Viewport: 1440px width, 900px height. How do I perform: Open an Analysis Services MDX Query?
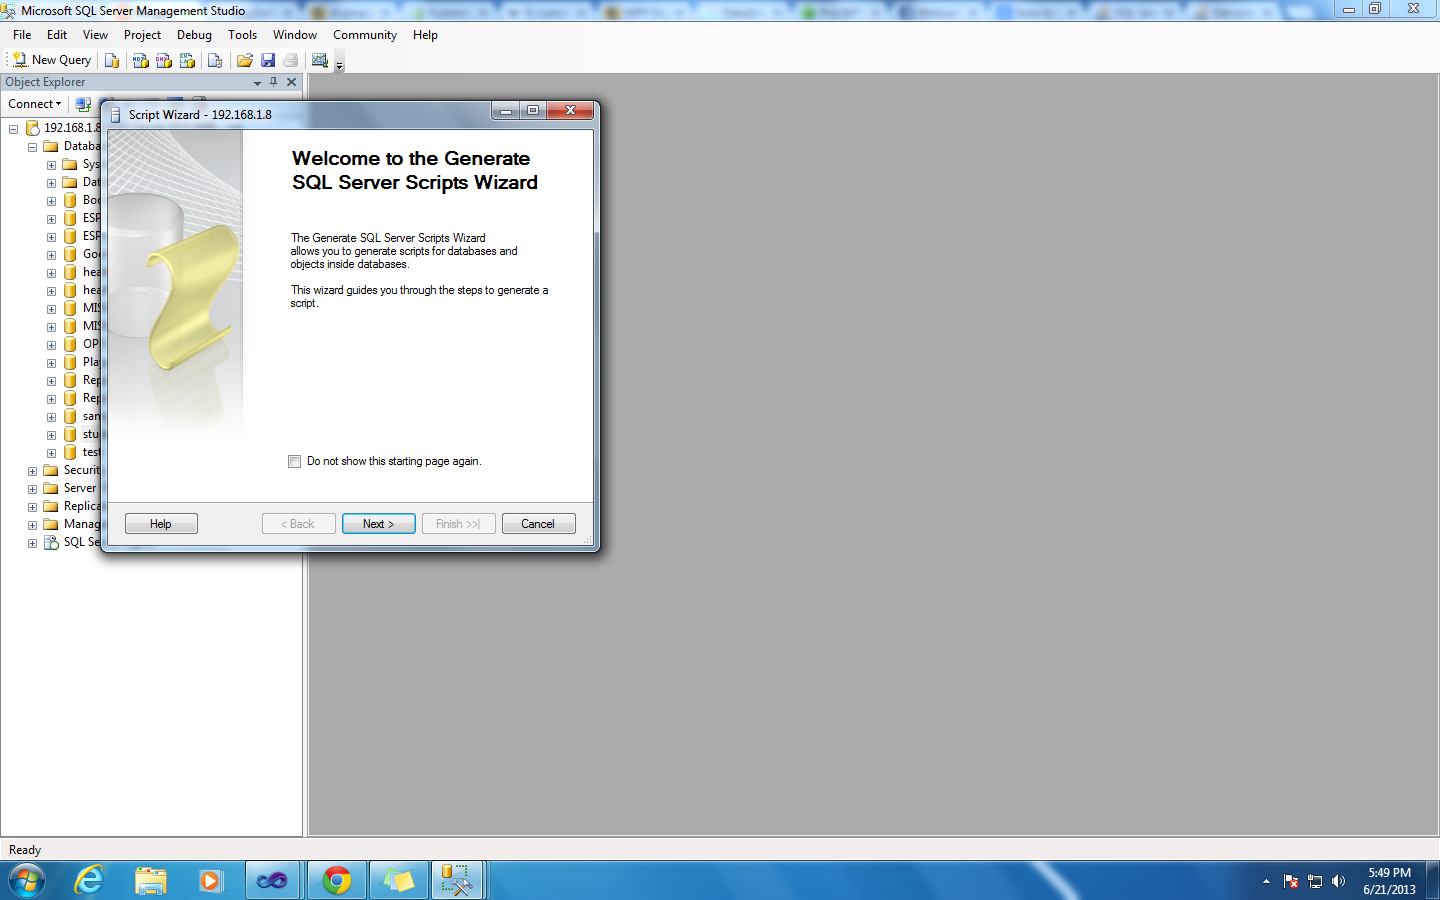point(140,61)
